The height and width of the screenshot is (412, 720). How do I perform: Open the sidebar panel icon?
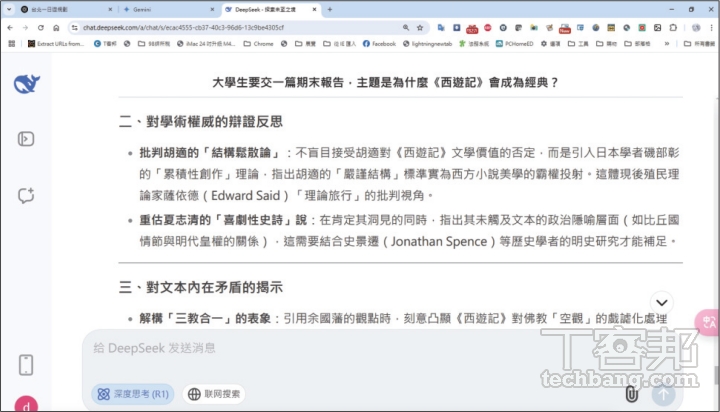coord(27,139)
